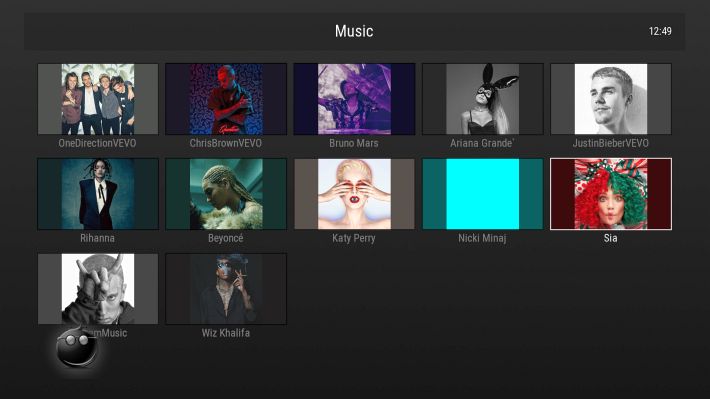
Task: Select the Ariana Grande channel artwork
Action: [483, 99]
